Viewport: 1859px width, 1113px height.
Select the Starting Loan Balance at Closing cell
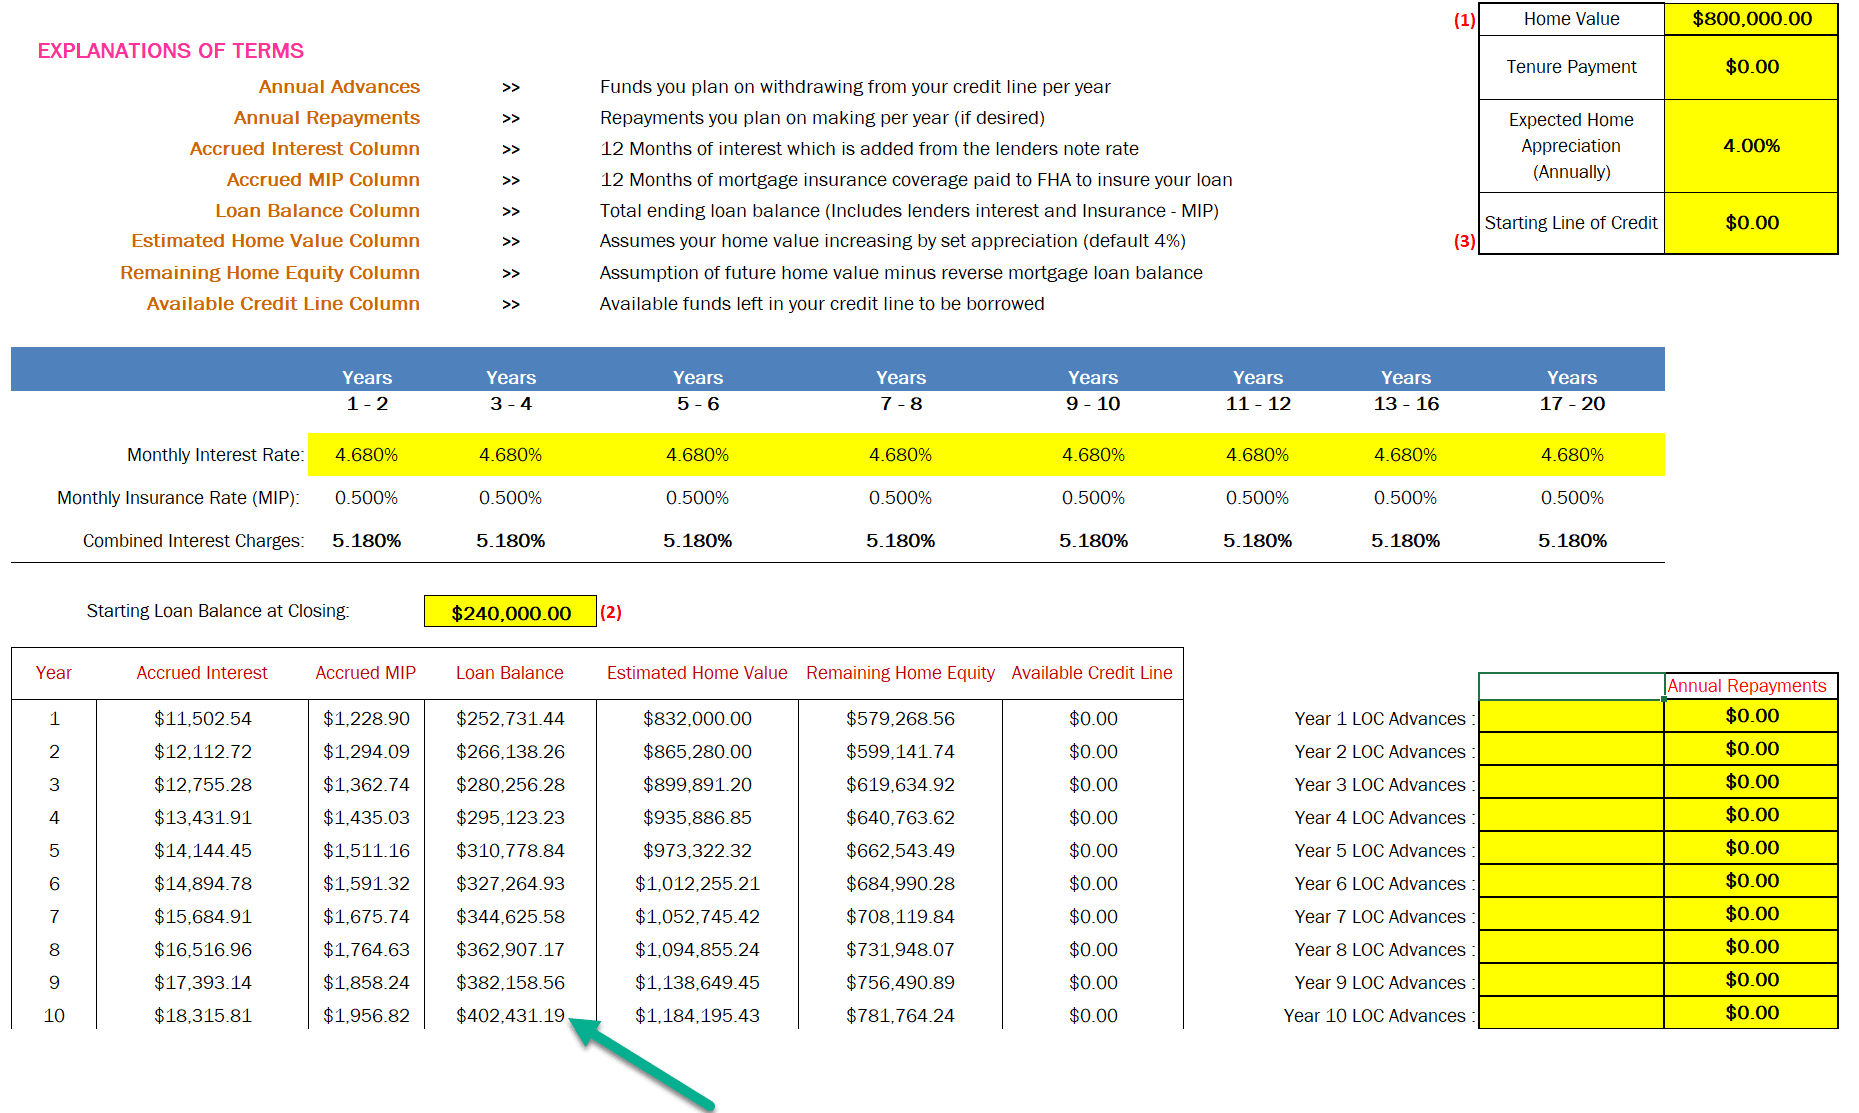point(509,611)
